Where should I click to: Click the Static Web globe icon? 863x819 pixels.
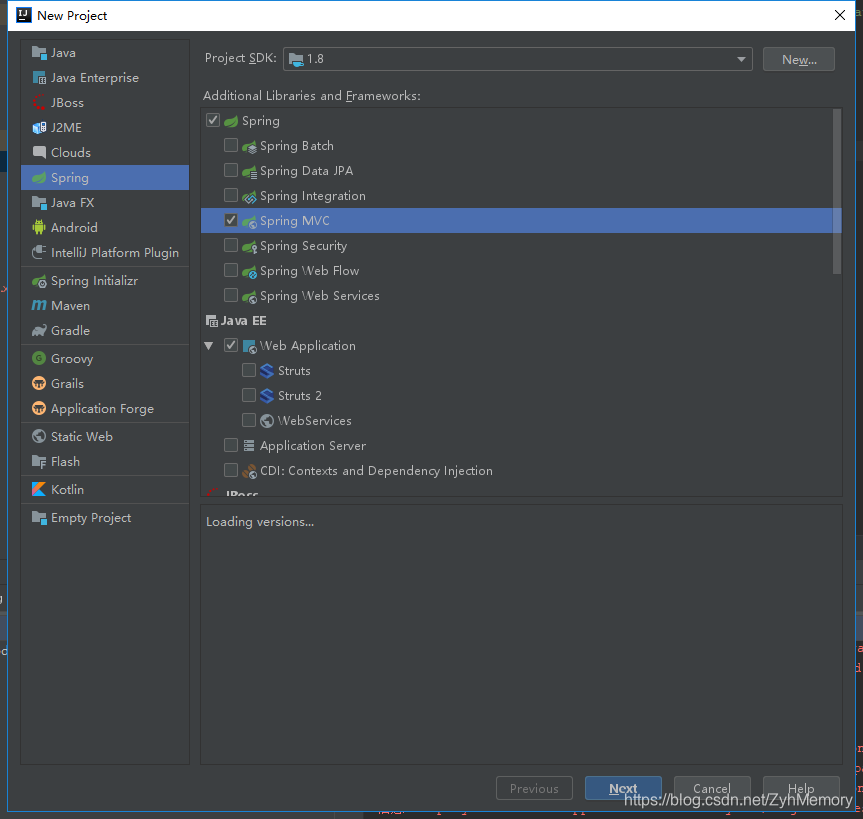click(x=39, y=436)
